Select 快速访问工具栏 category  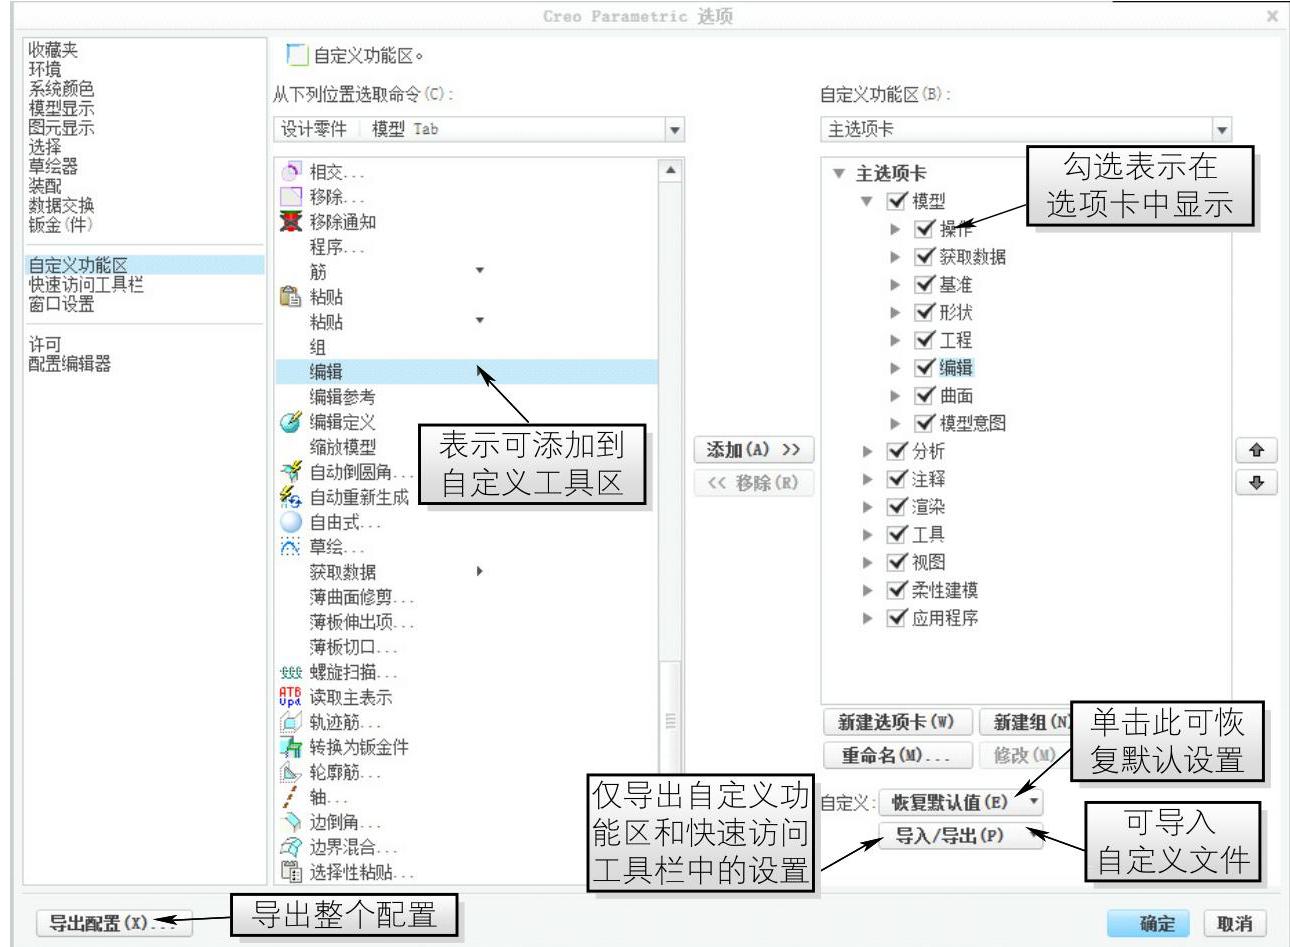point(86,284)
